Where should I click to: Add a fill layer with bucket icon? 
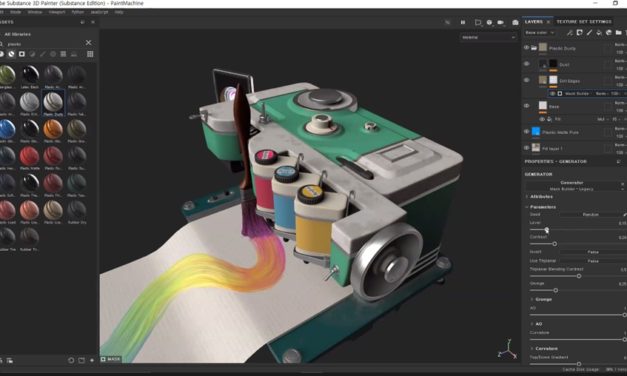pos(599,33)
